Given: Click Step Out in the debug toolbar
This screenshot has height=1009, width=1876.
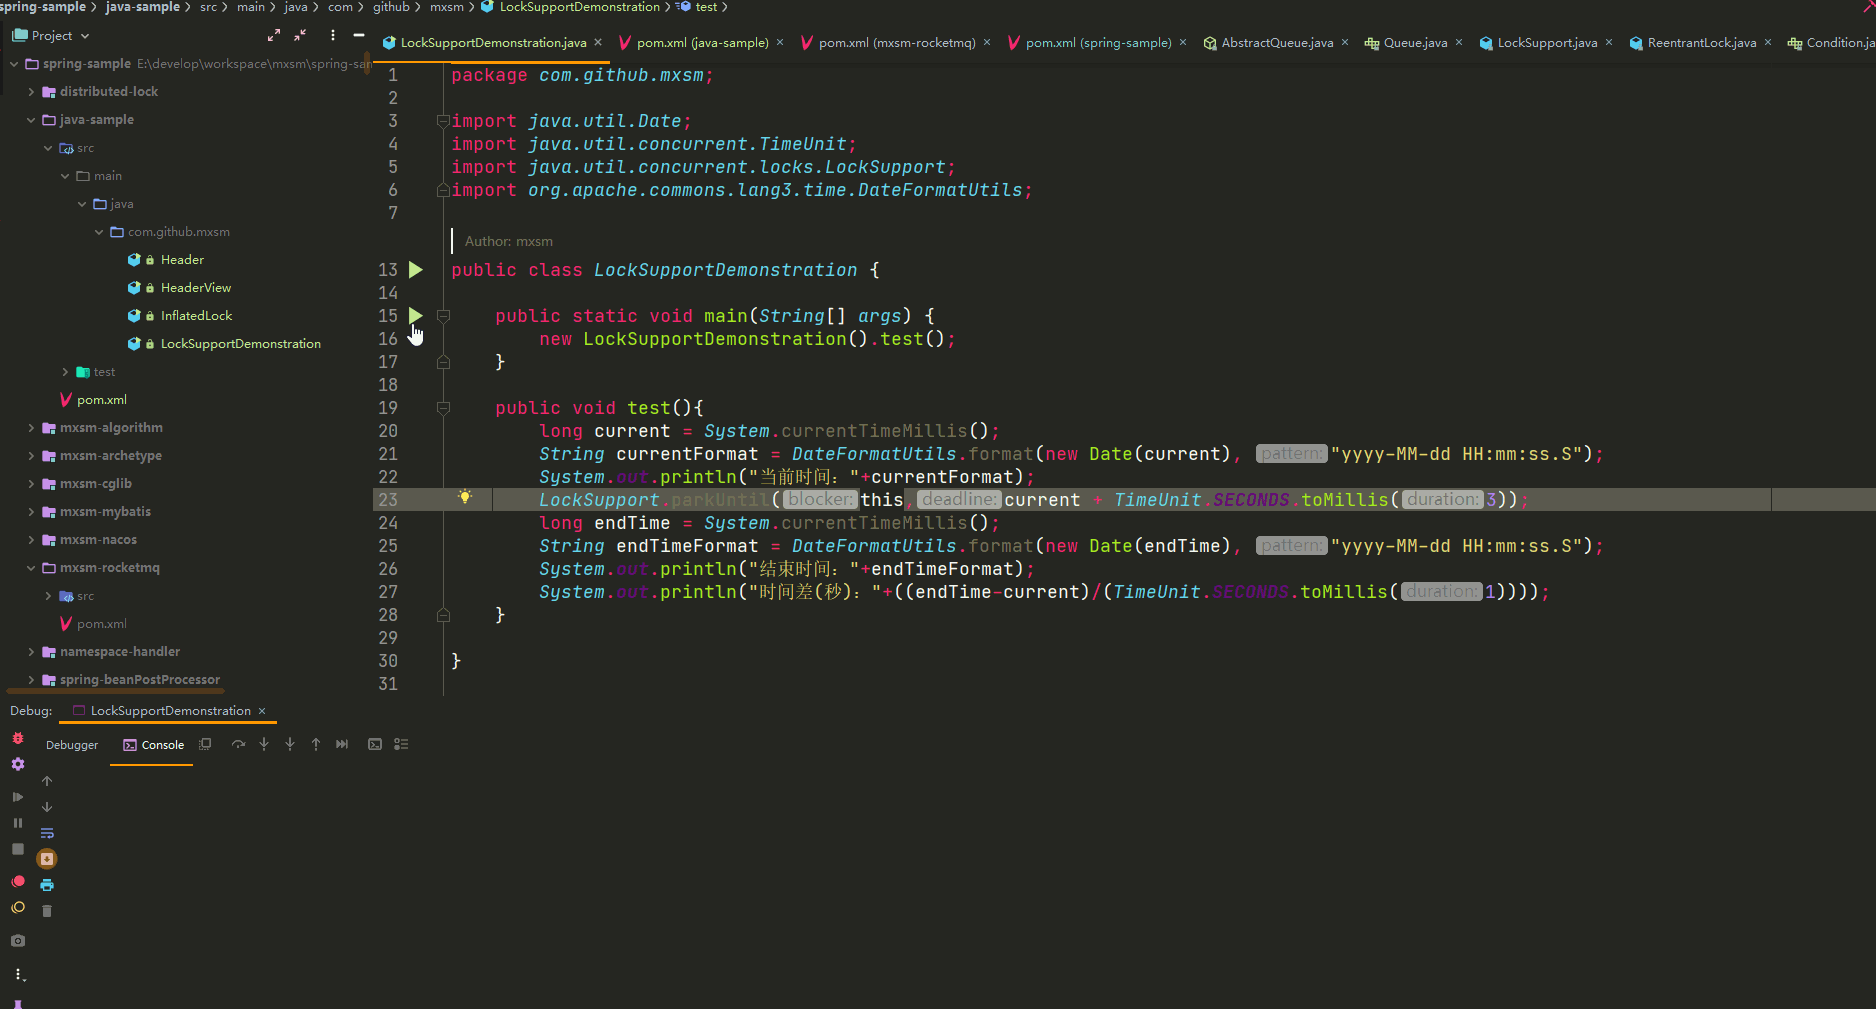Looking at the screenshot, I should click(x=315, y=744).
